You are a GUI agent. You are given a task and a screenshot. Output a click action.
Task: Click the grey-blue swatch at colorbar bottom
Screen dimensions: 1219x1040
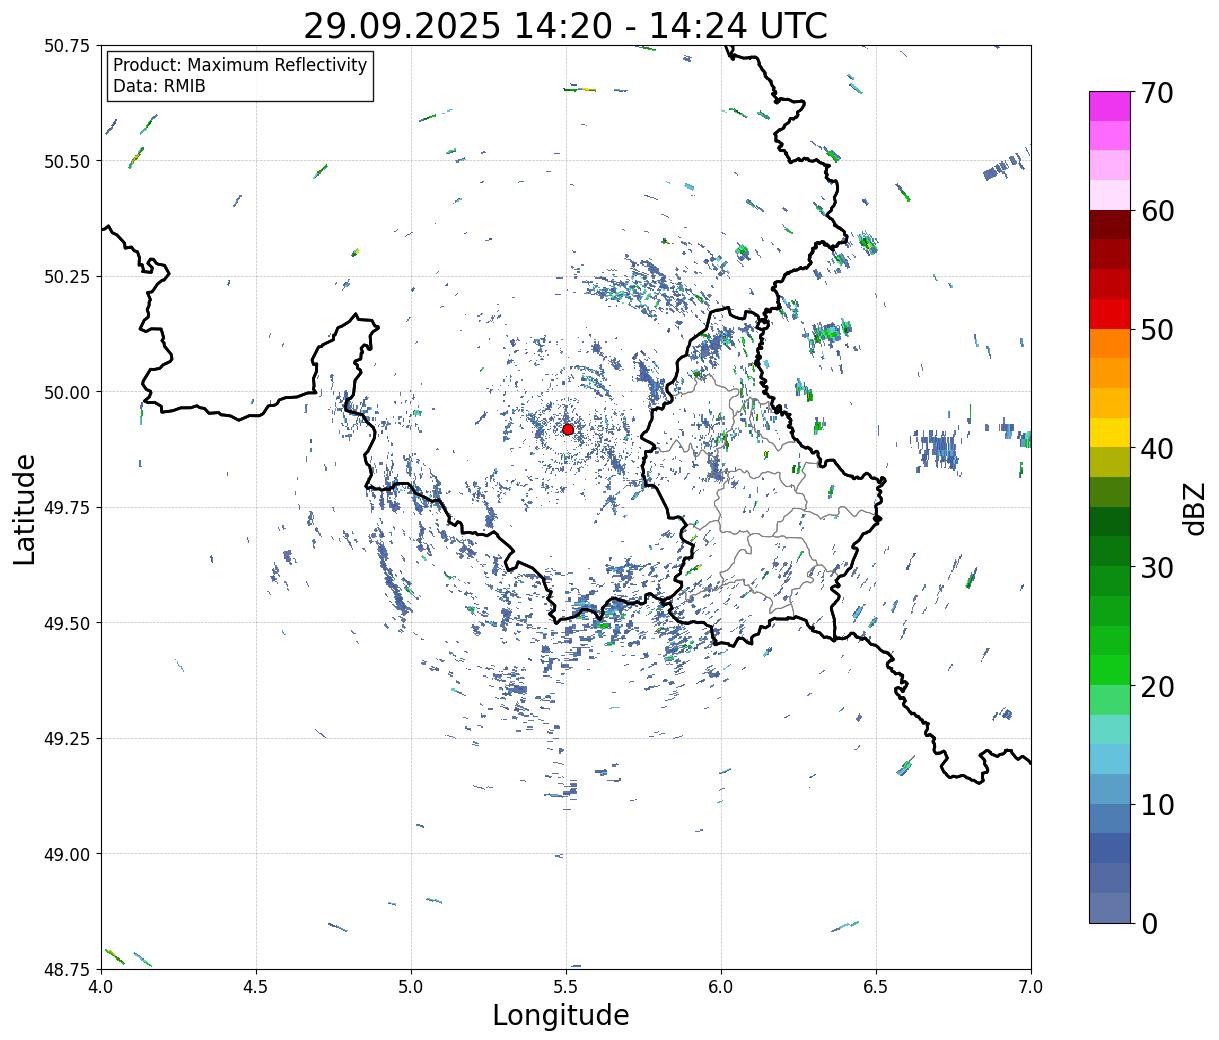[1110, 907]
